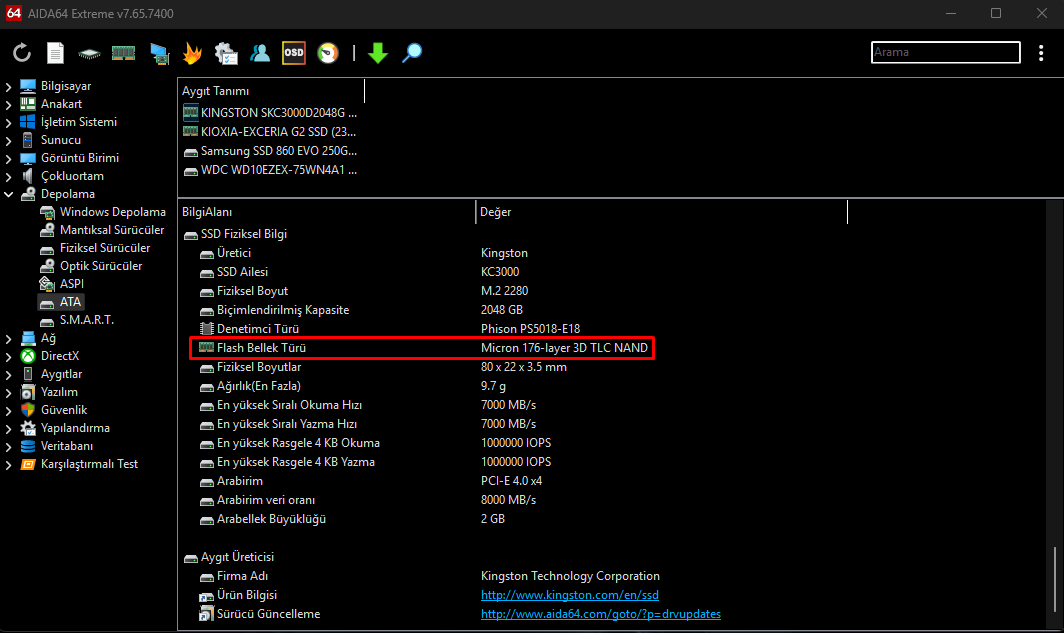Click the Çokluortam speaker icon
Viewport: 1064px width, 633px height.
(x=28, y=176)
